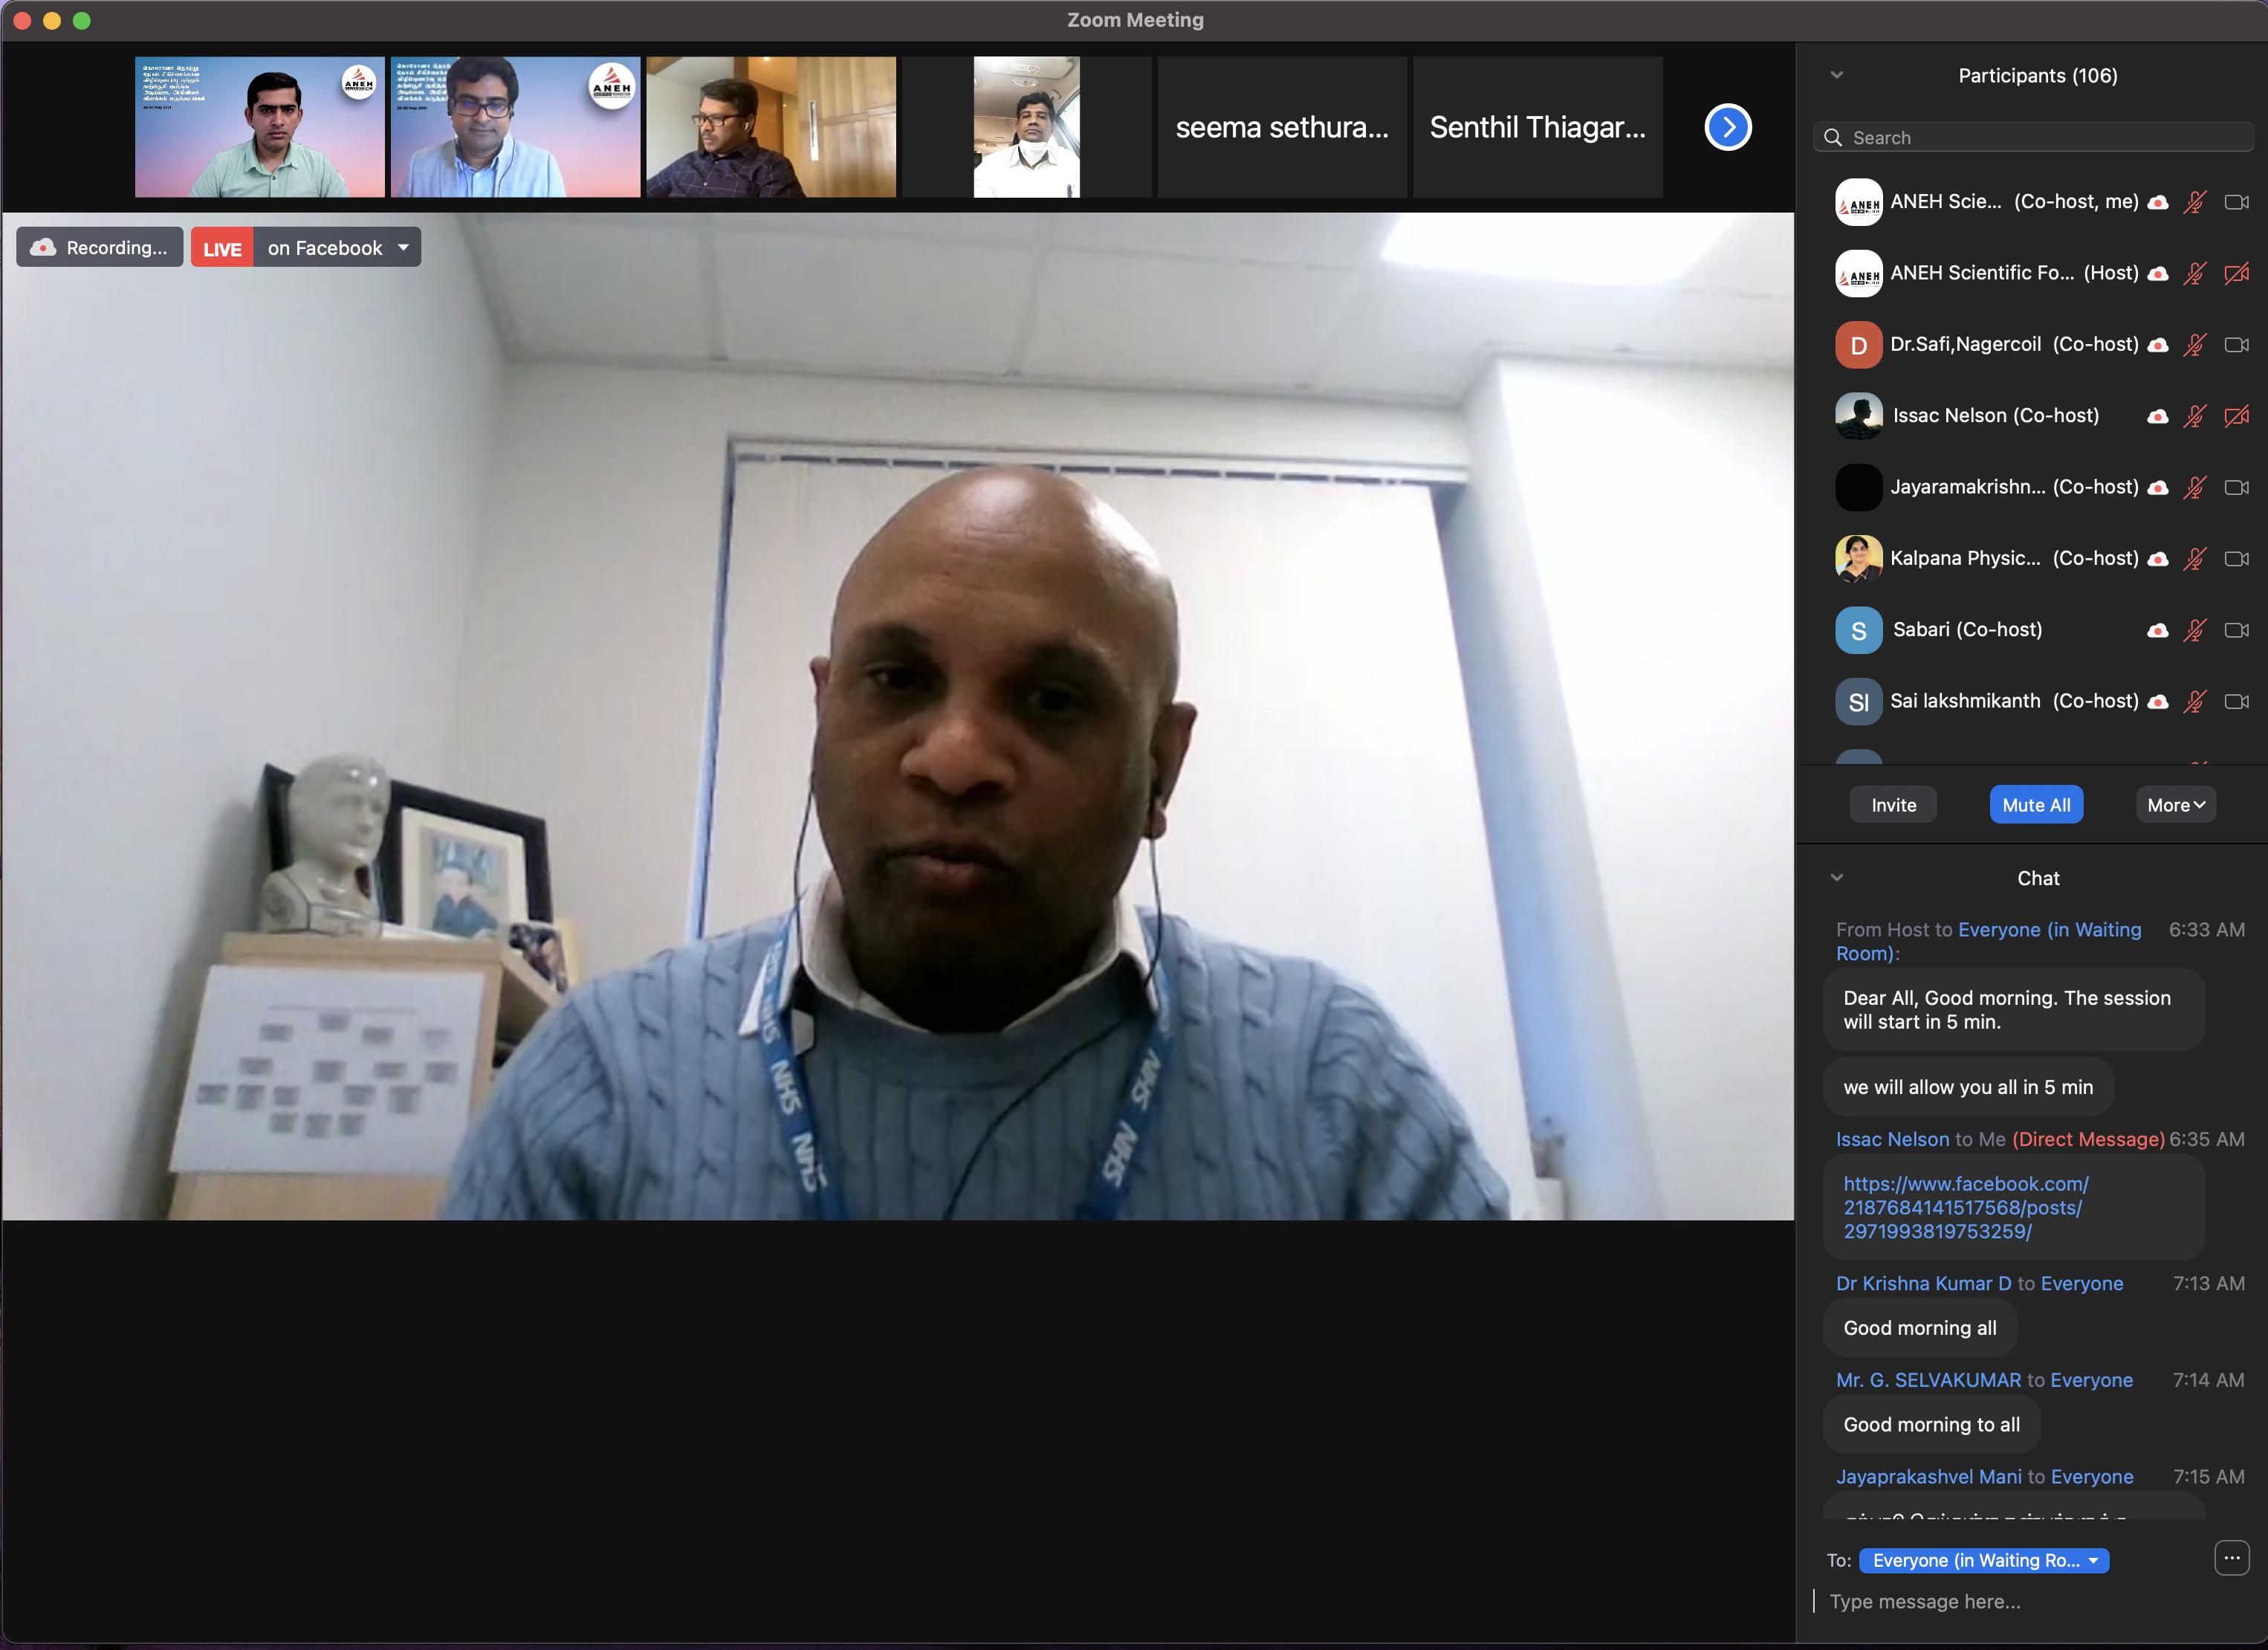The width and height of the screenshot is (2268, 1650).
Task: Click the cloud recording icon beside Sabari
Action: coord(2157,630)
